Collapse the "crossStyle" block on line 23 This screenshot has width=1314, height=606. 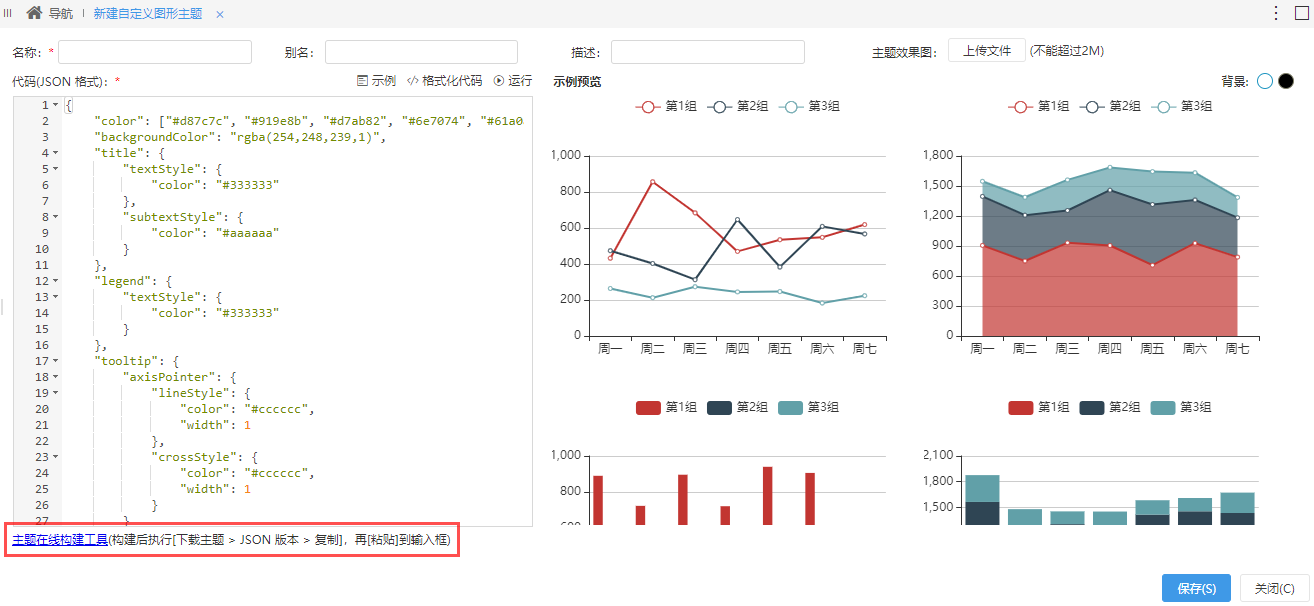[x=55, y=457]
